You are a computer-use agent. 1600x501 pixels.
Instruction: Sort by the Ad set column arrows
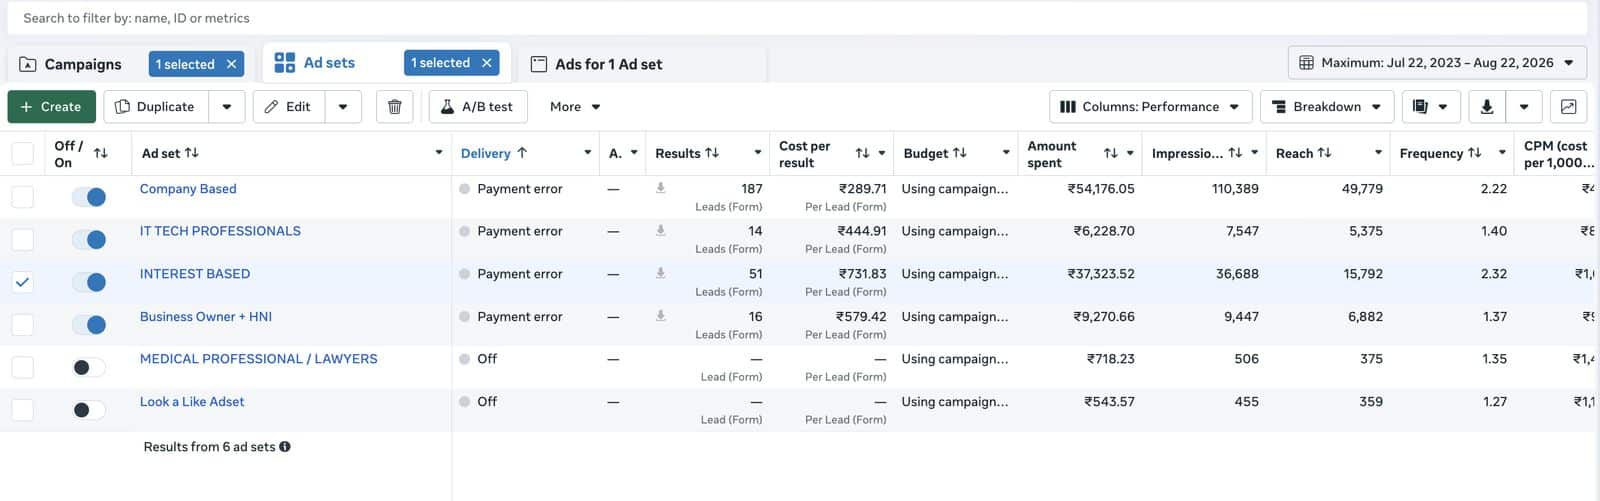coord(192,153)
